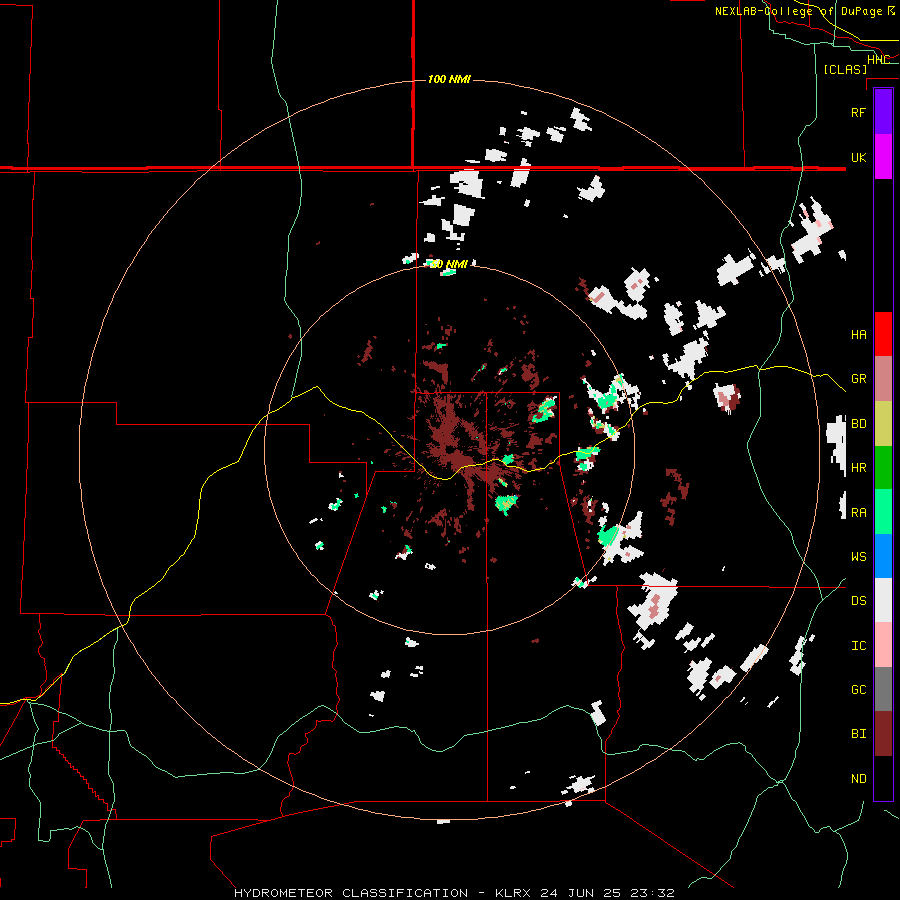Click the "GC" legend label

pyautogui.click(x=858, y=690)
